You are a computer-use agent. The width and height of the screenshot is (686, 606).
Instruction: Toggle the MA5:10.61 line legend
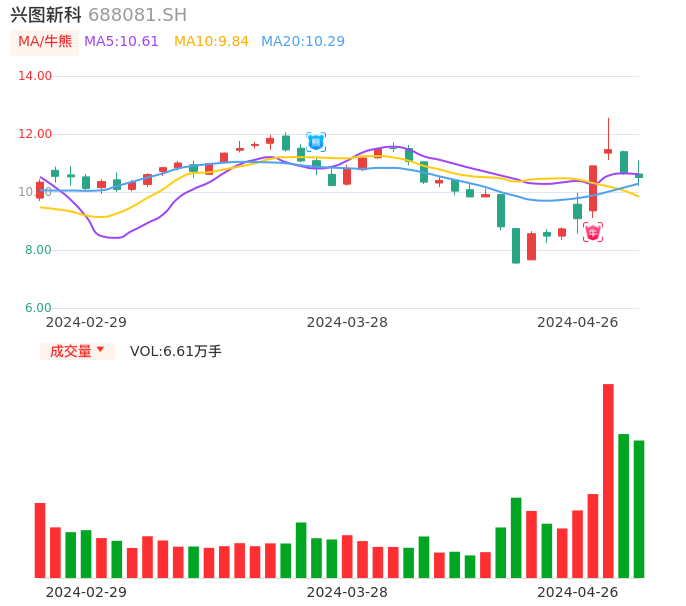point(121,41)
